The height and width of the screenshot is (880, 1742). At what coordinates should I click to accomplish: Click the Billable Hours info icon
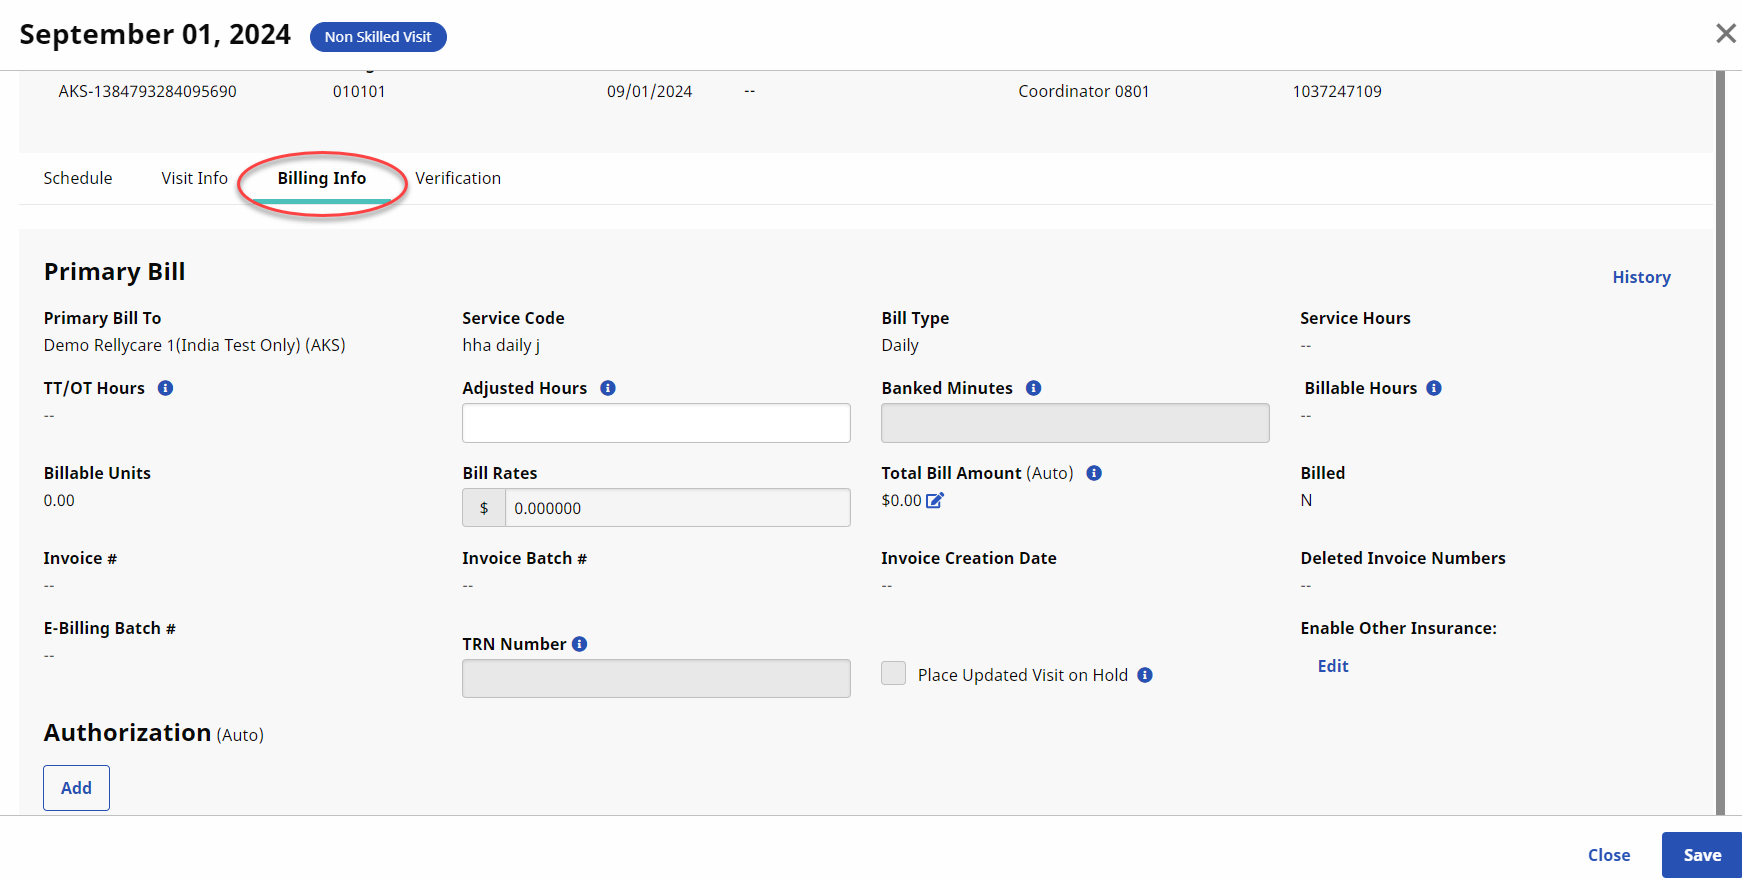point(1434,388)
